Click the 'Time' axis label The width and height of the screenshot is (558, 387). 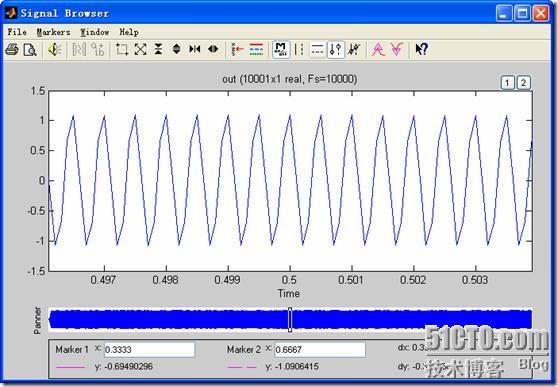[x=289, y=294]
